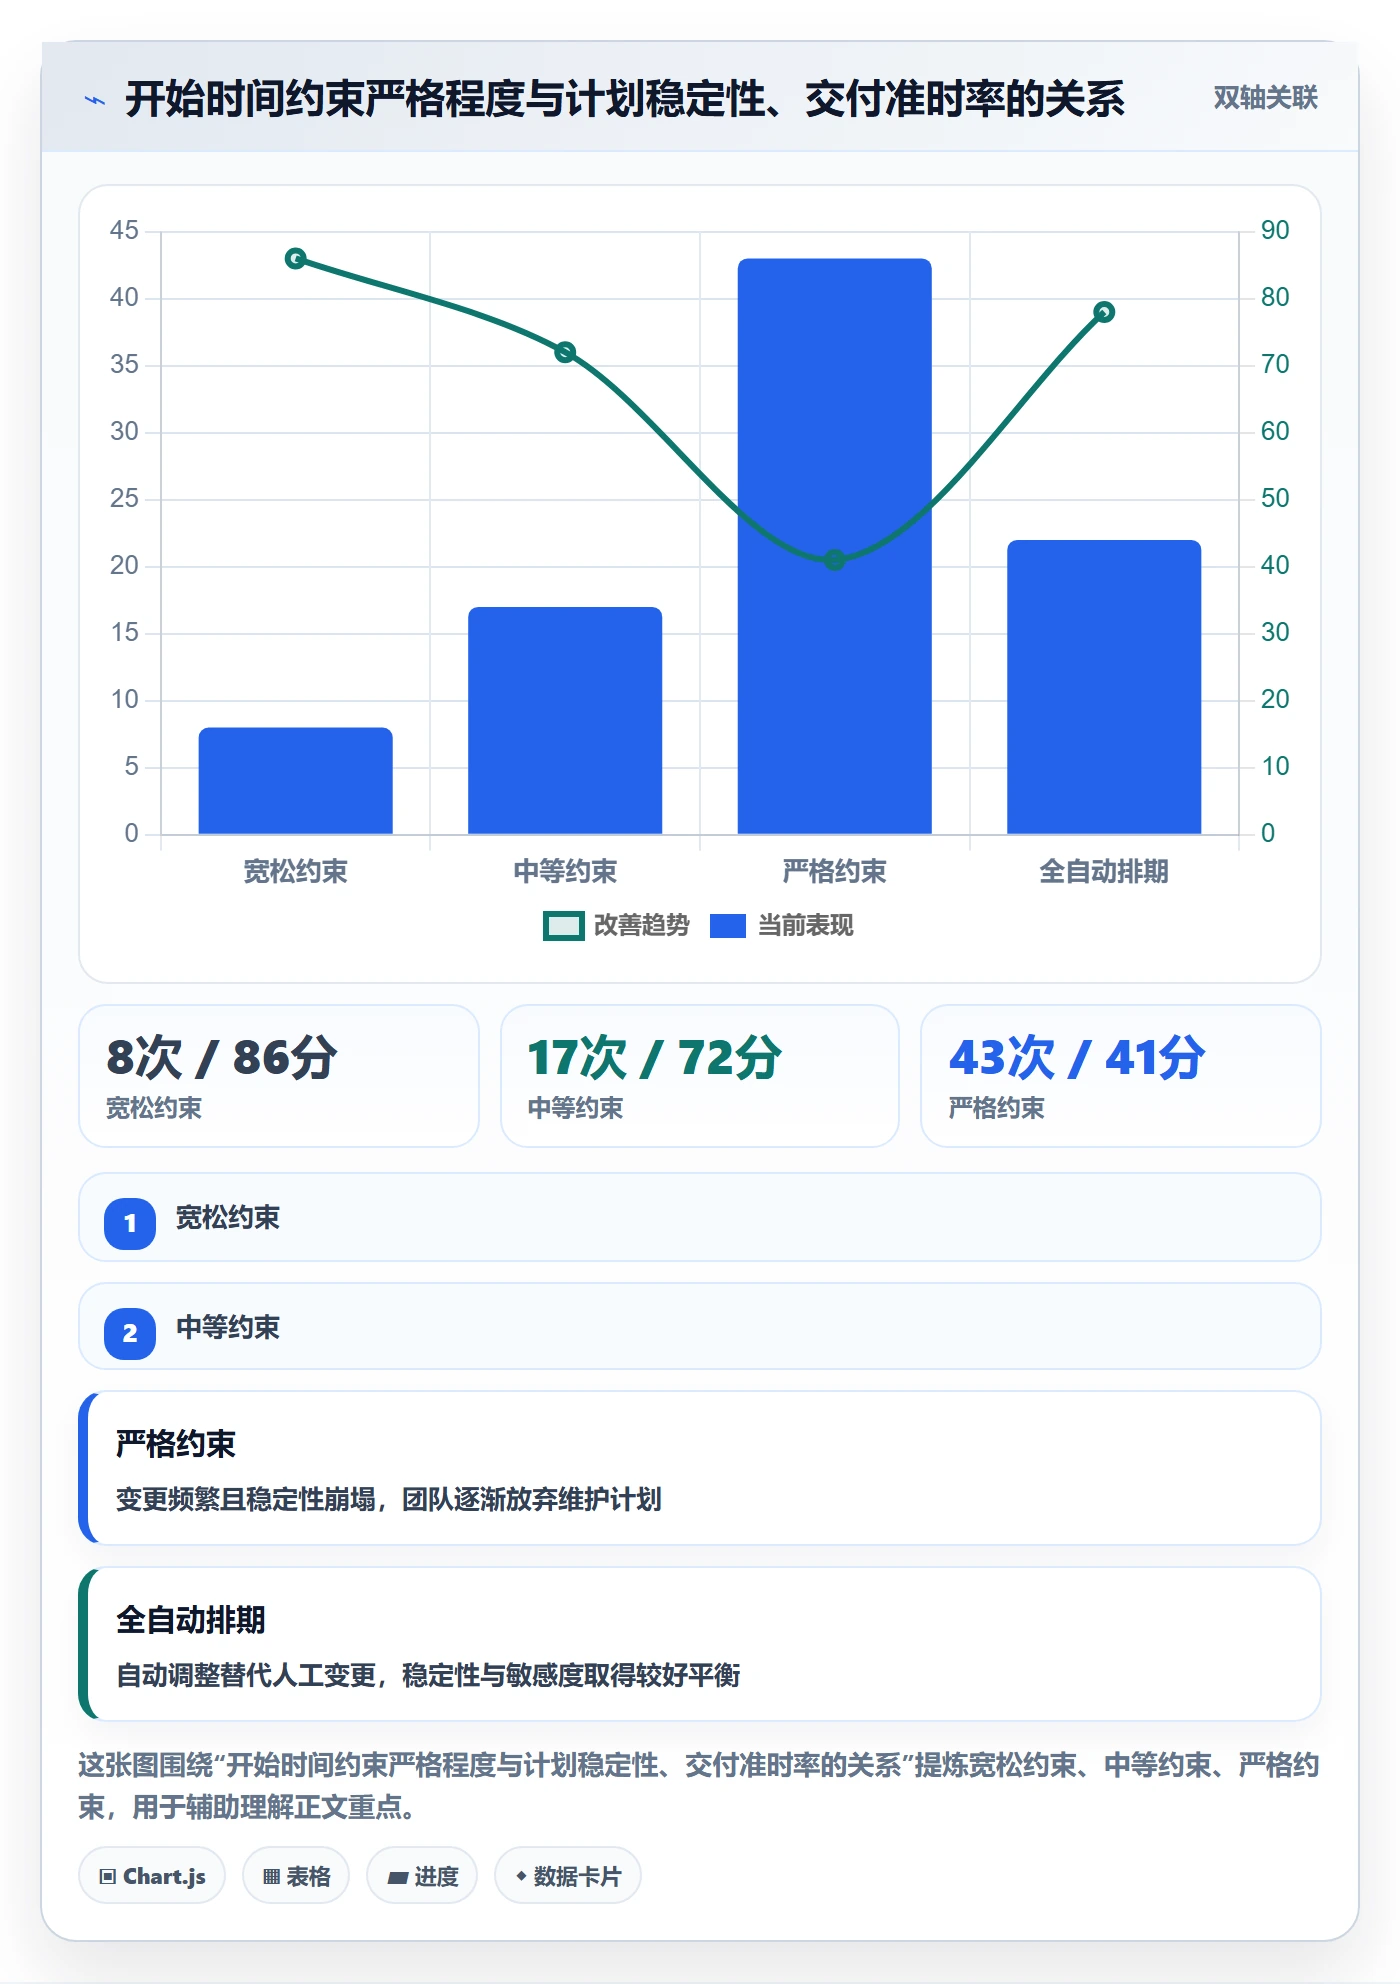Click the line point on 严格约束 bar
The image size is (1400, 1984).
pyautogui.click(x=835, y=560)
